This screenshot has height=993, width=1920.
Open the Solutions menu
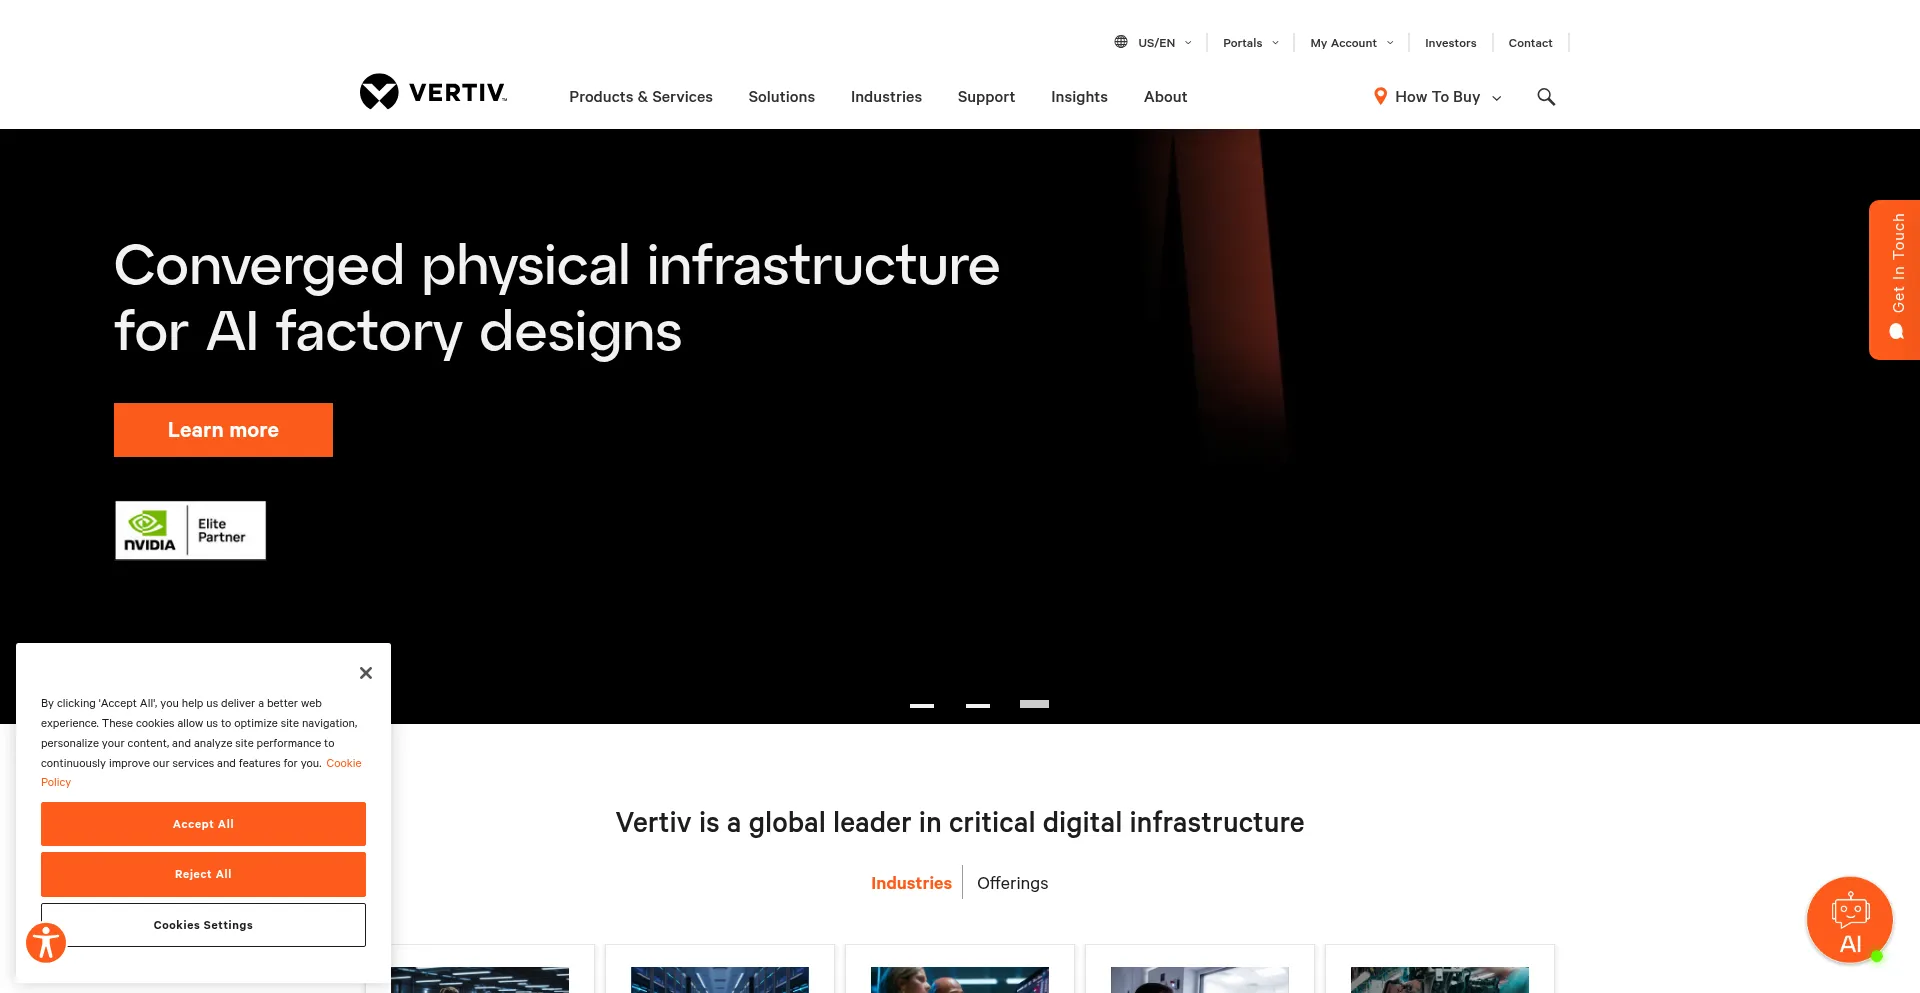[x=782, y=97]
